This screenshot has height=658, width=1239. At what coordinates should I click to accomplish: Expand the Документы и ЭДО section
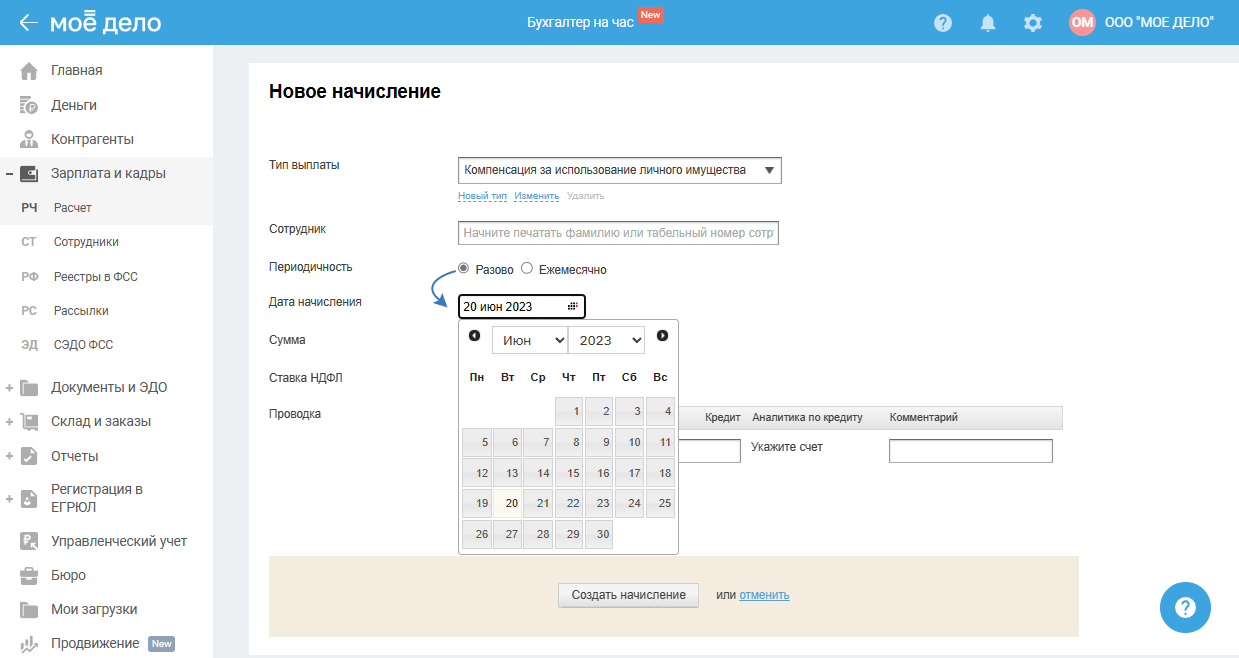click(x=9, y=388)
